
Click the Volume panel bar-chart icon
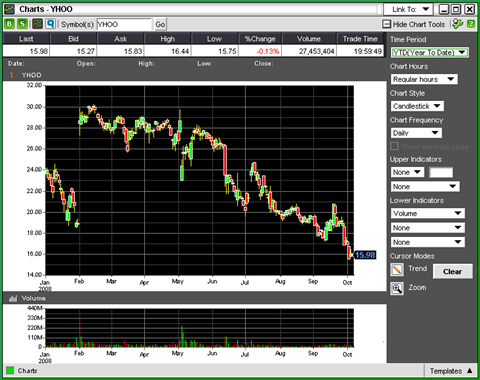(x=13, y=298)
